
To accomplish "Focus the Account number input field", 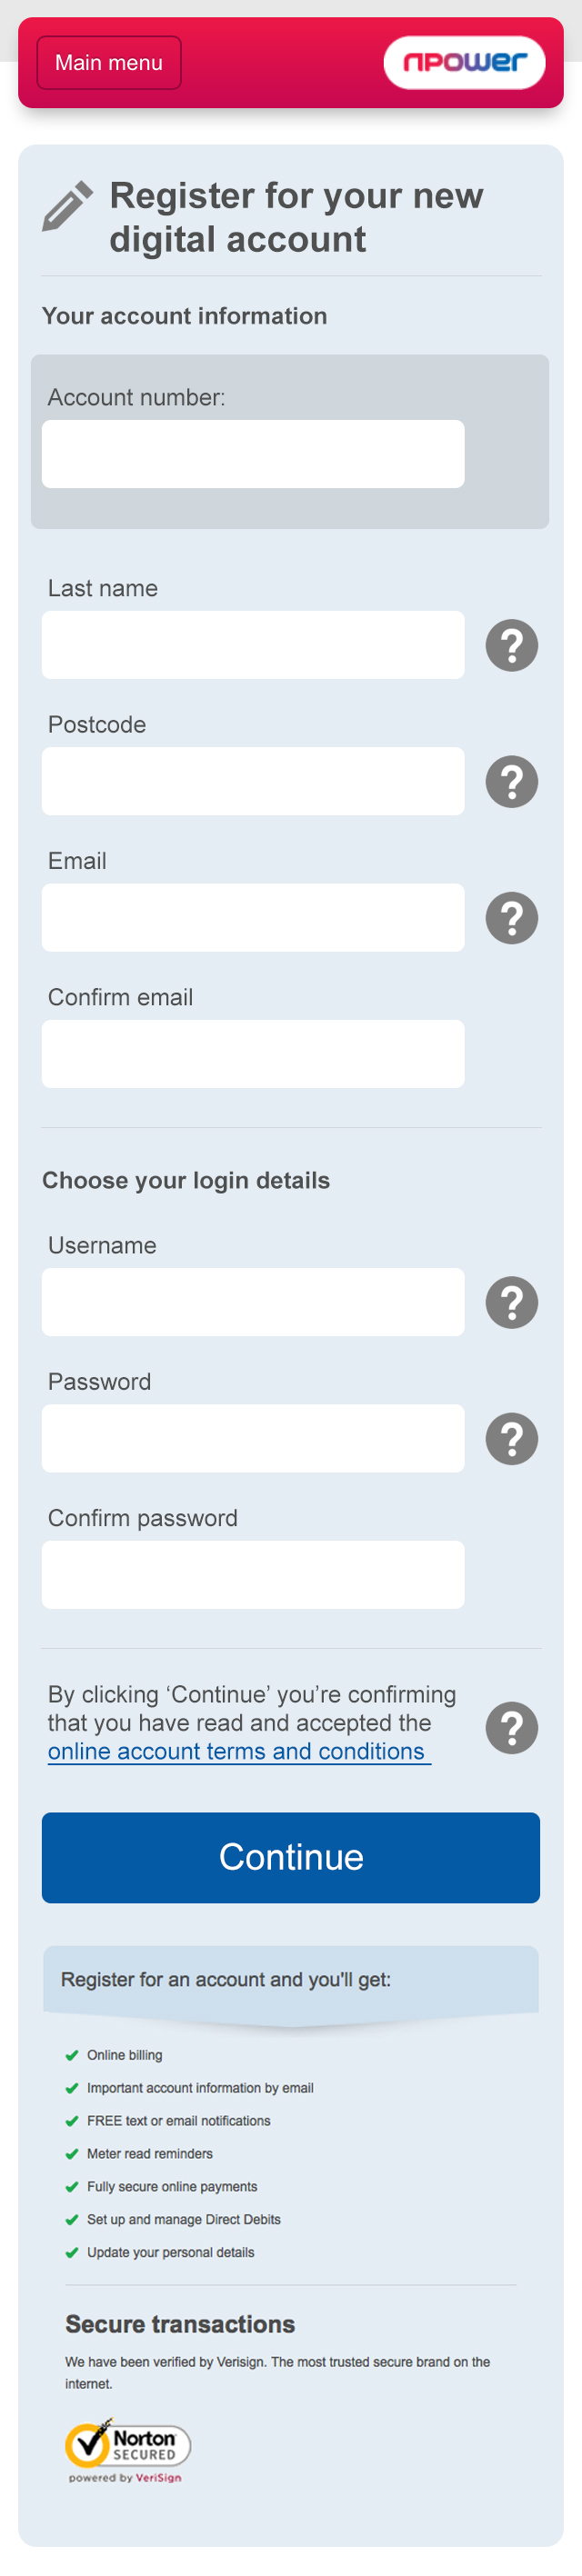I will [253, 454].
